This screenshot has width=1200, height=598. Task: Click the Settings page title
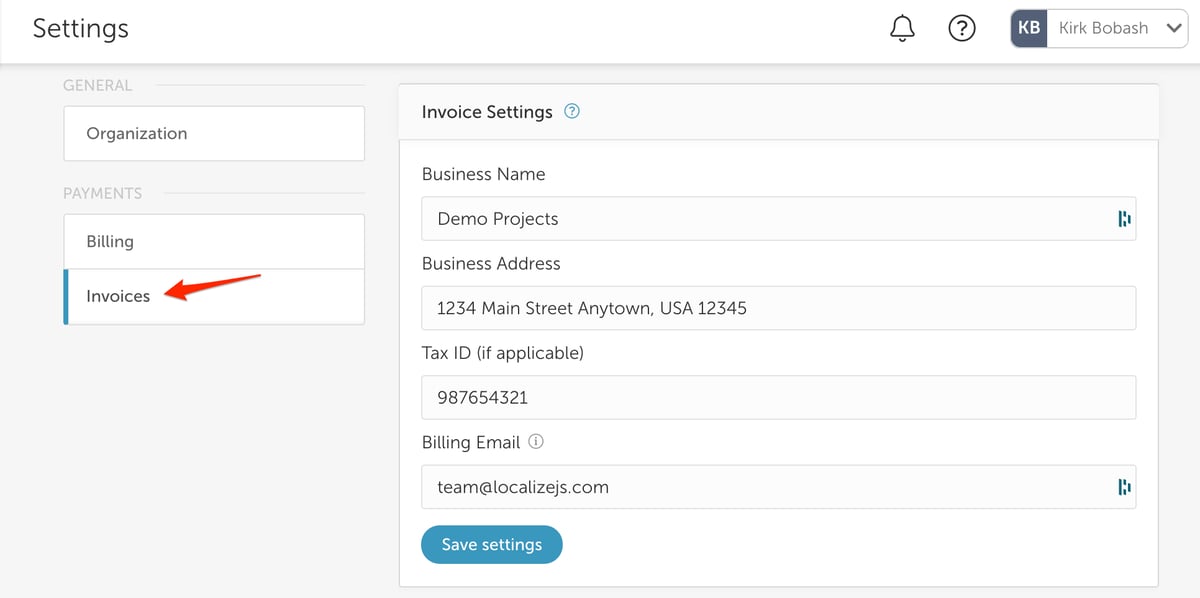coord(81,29)
